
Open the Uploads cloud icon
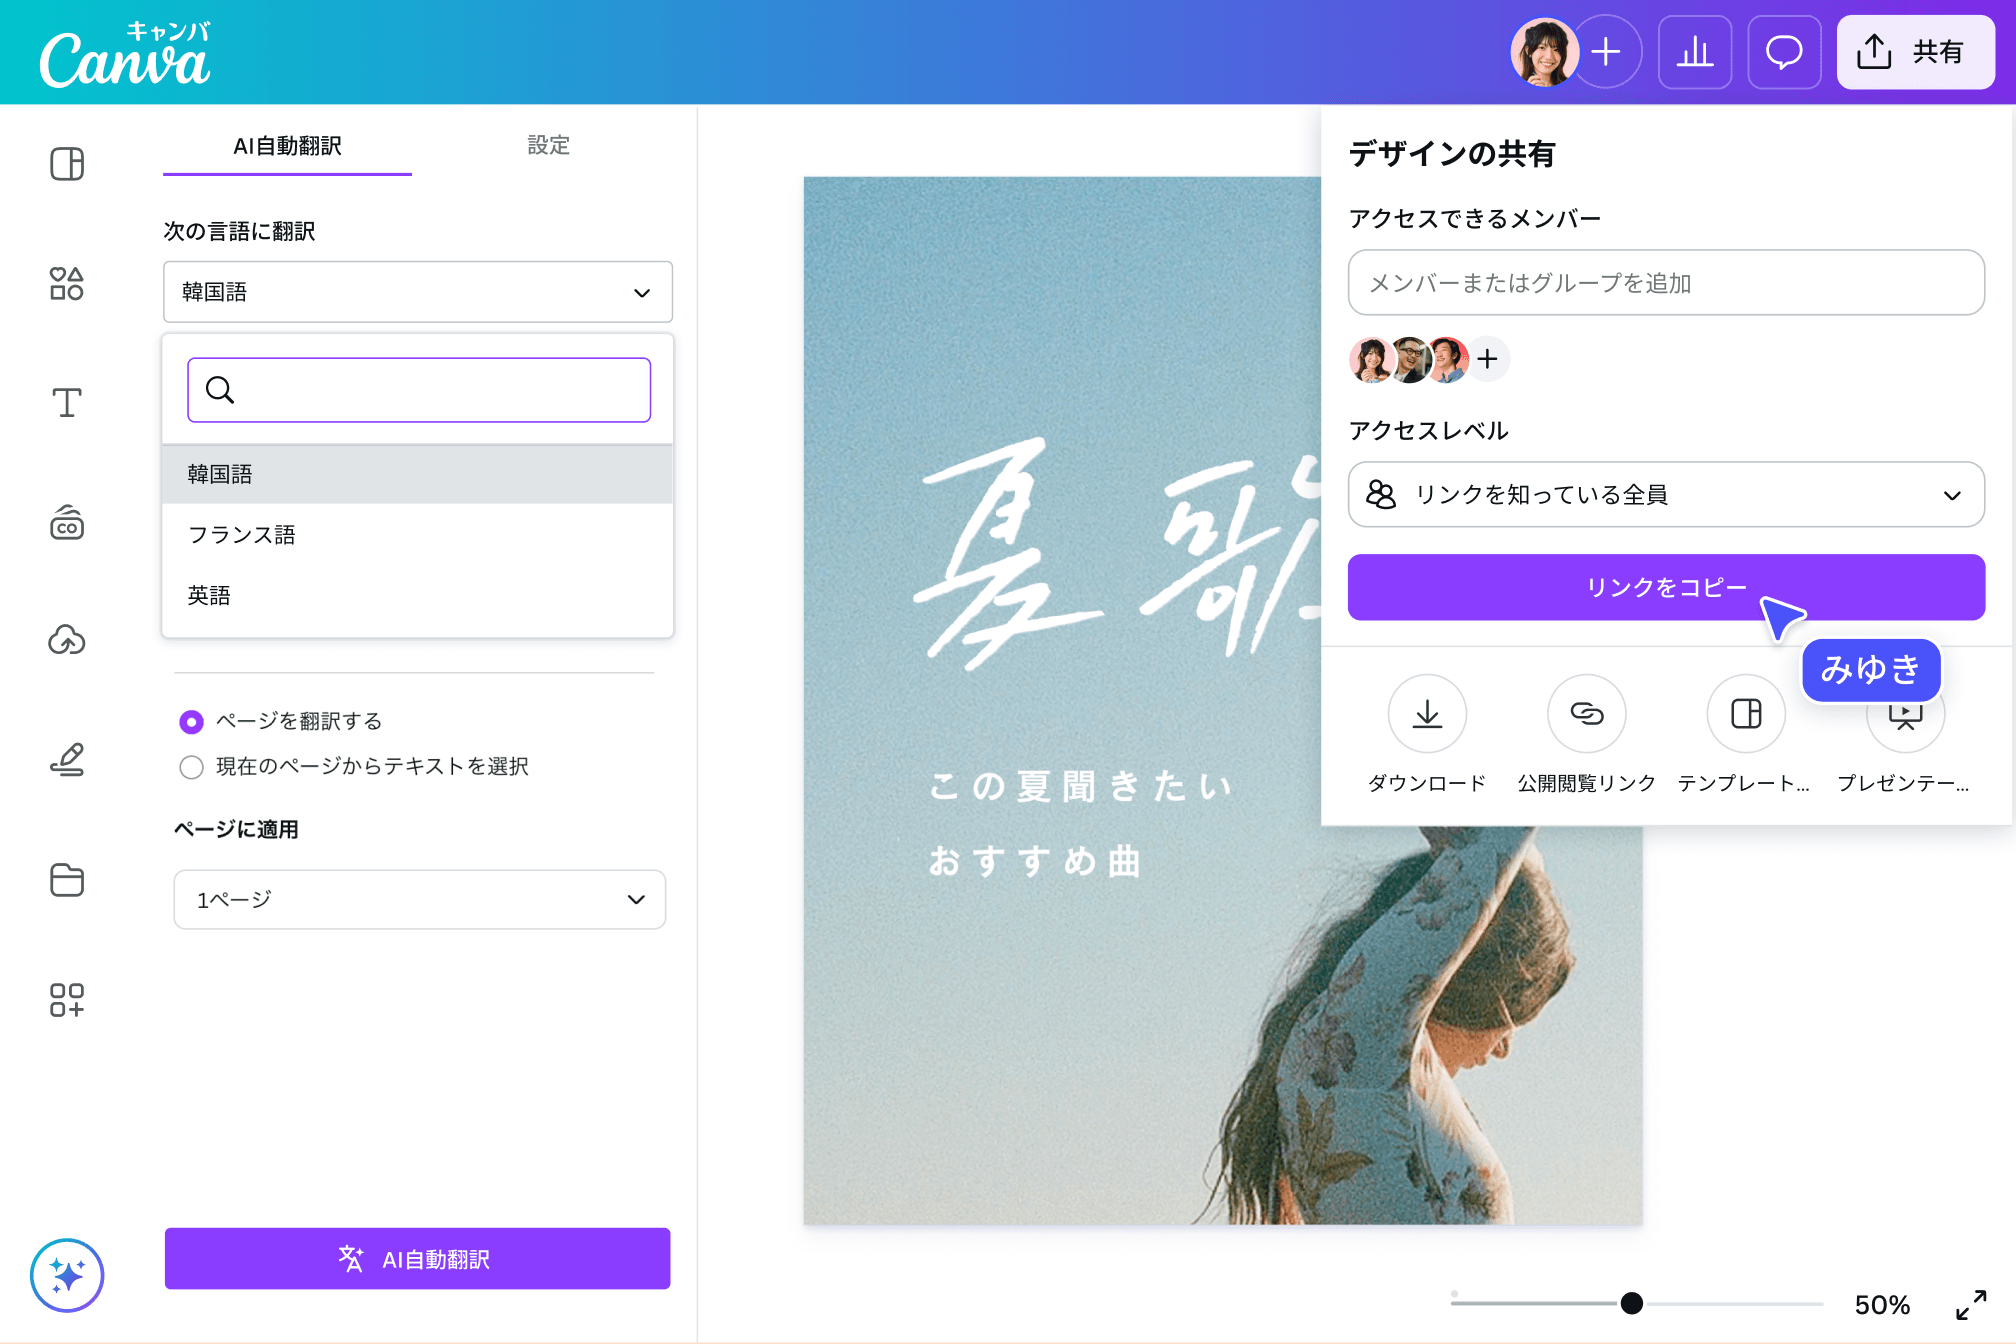67,640
